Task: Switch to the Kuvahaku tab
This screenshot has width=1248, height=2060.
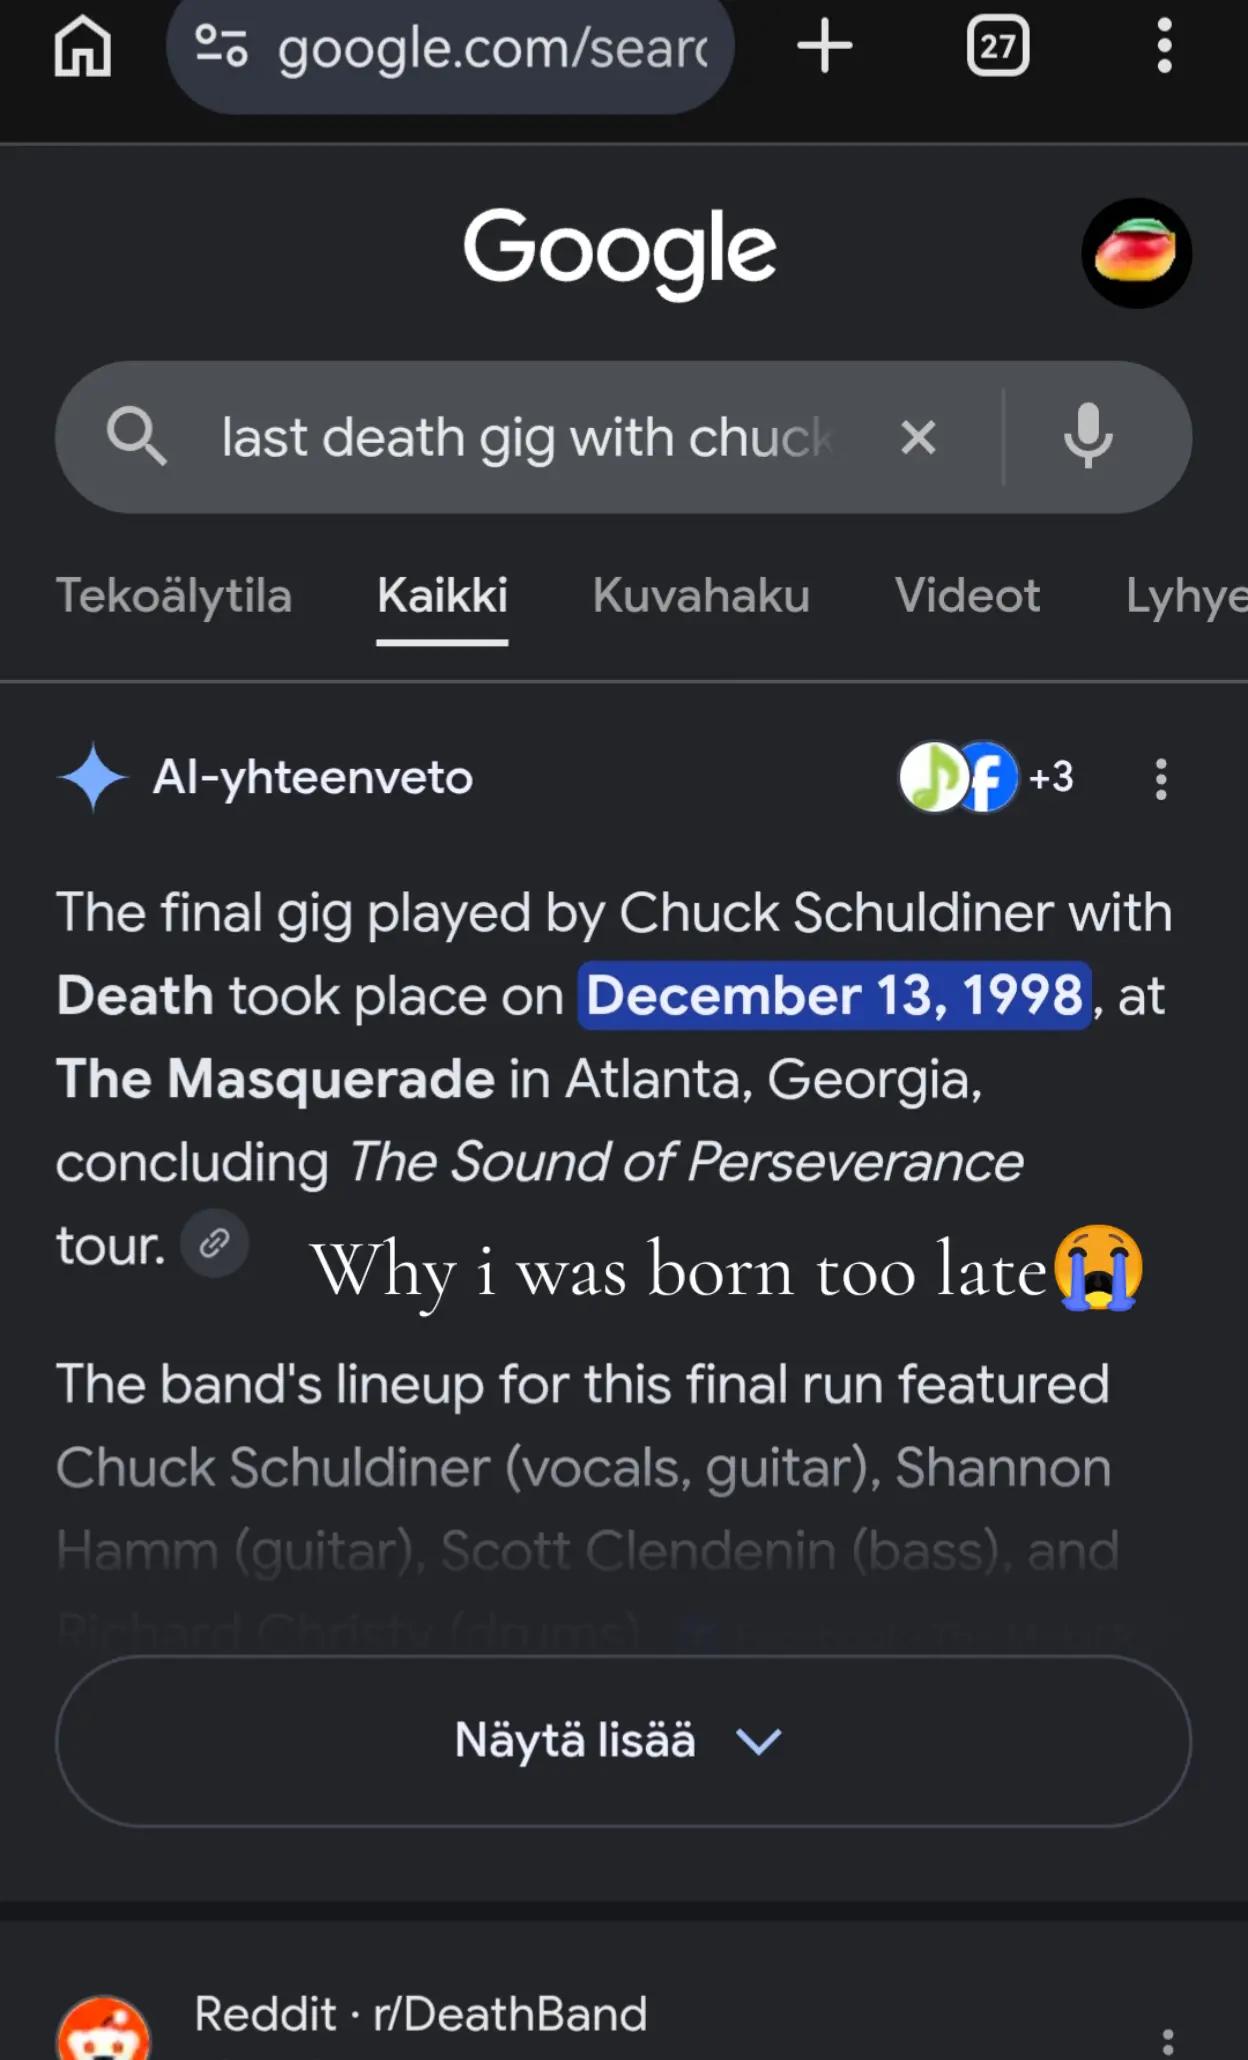Action: (x=701, y=596)
